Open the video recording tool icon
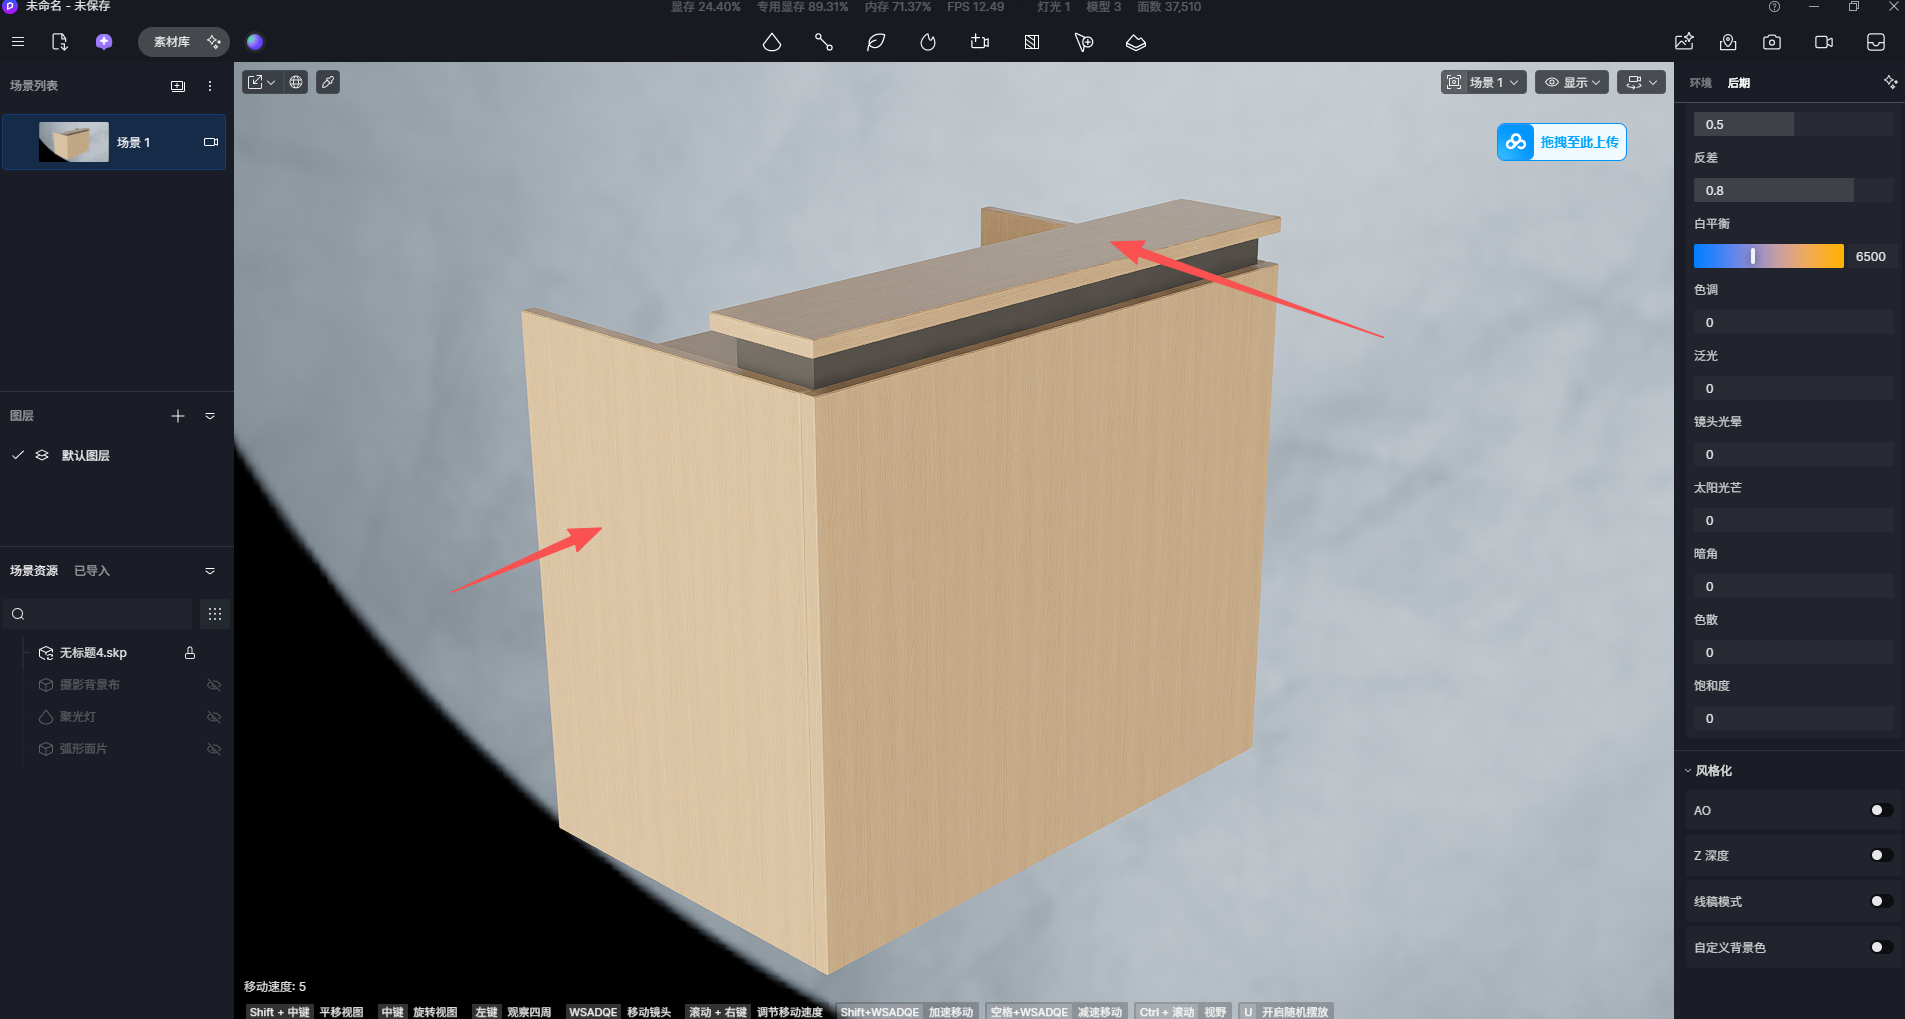This screenshot has height=1019, width=1905. [x=1824, y=42]
